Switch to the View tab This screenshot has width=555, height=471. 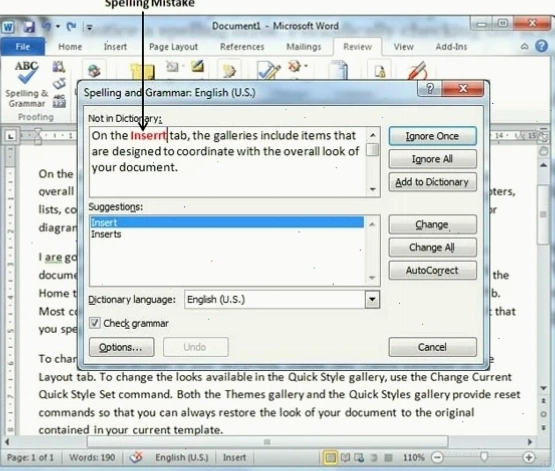click(x=404, y=47)
